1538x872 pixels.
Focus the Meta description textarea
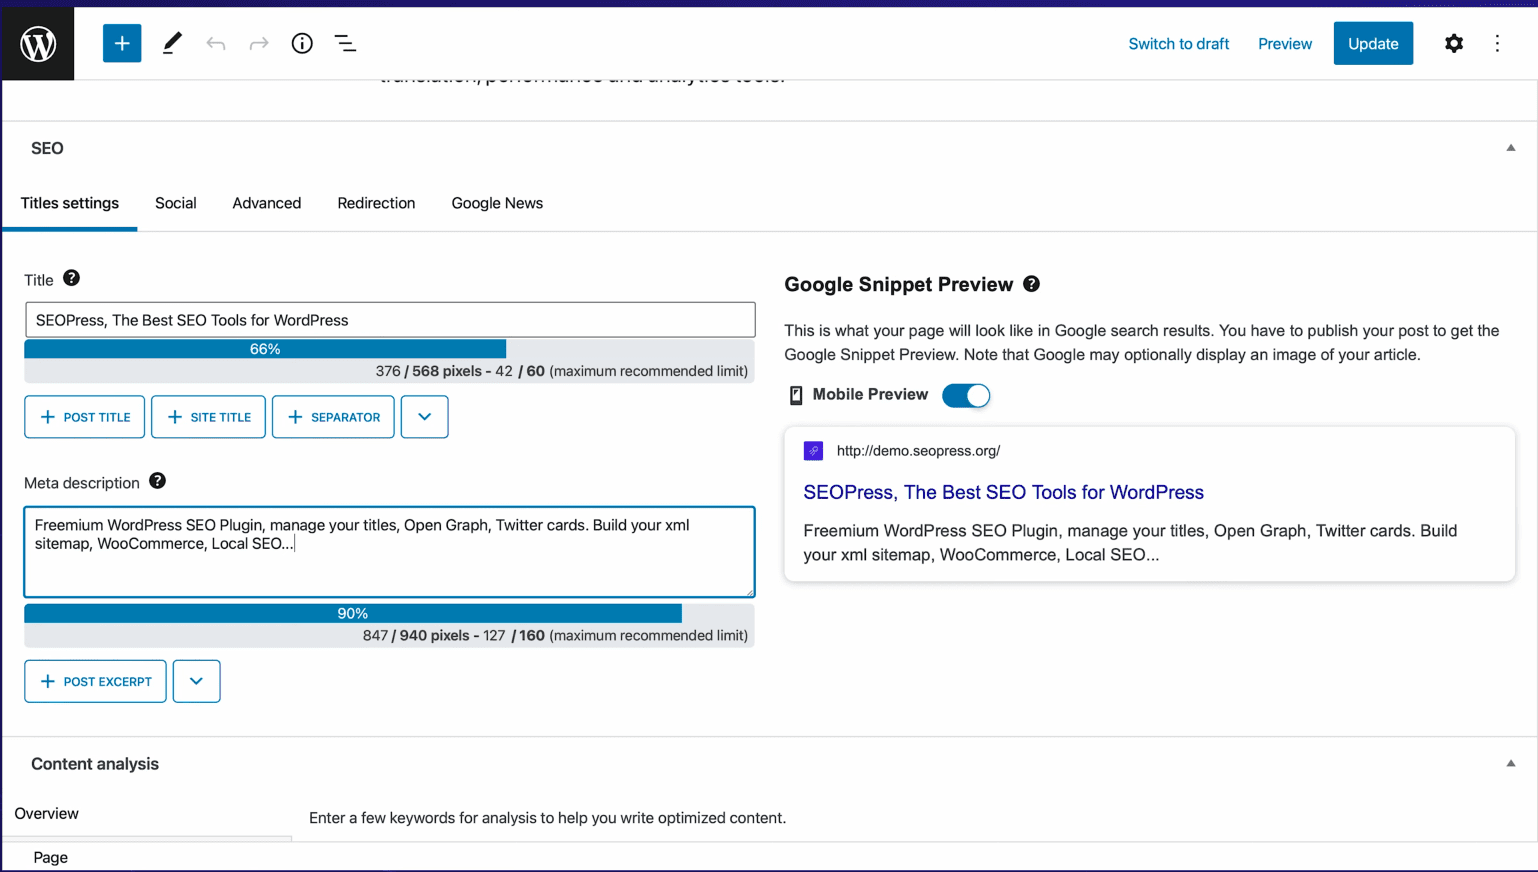point(390,552)
